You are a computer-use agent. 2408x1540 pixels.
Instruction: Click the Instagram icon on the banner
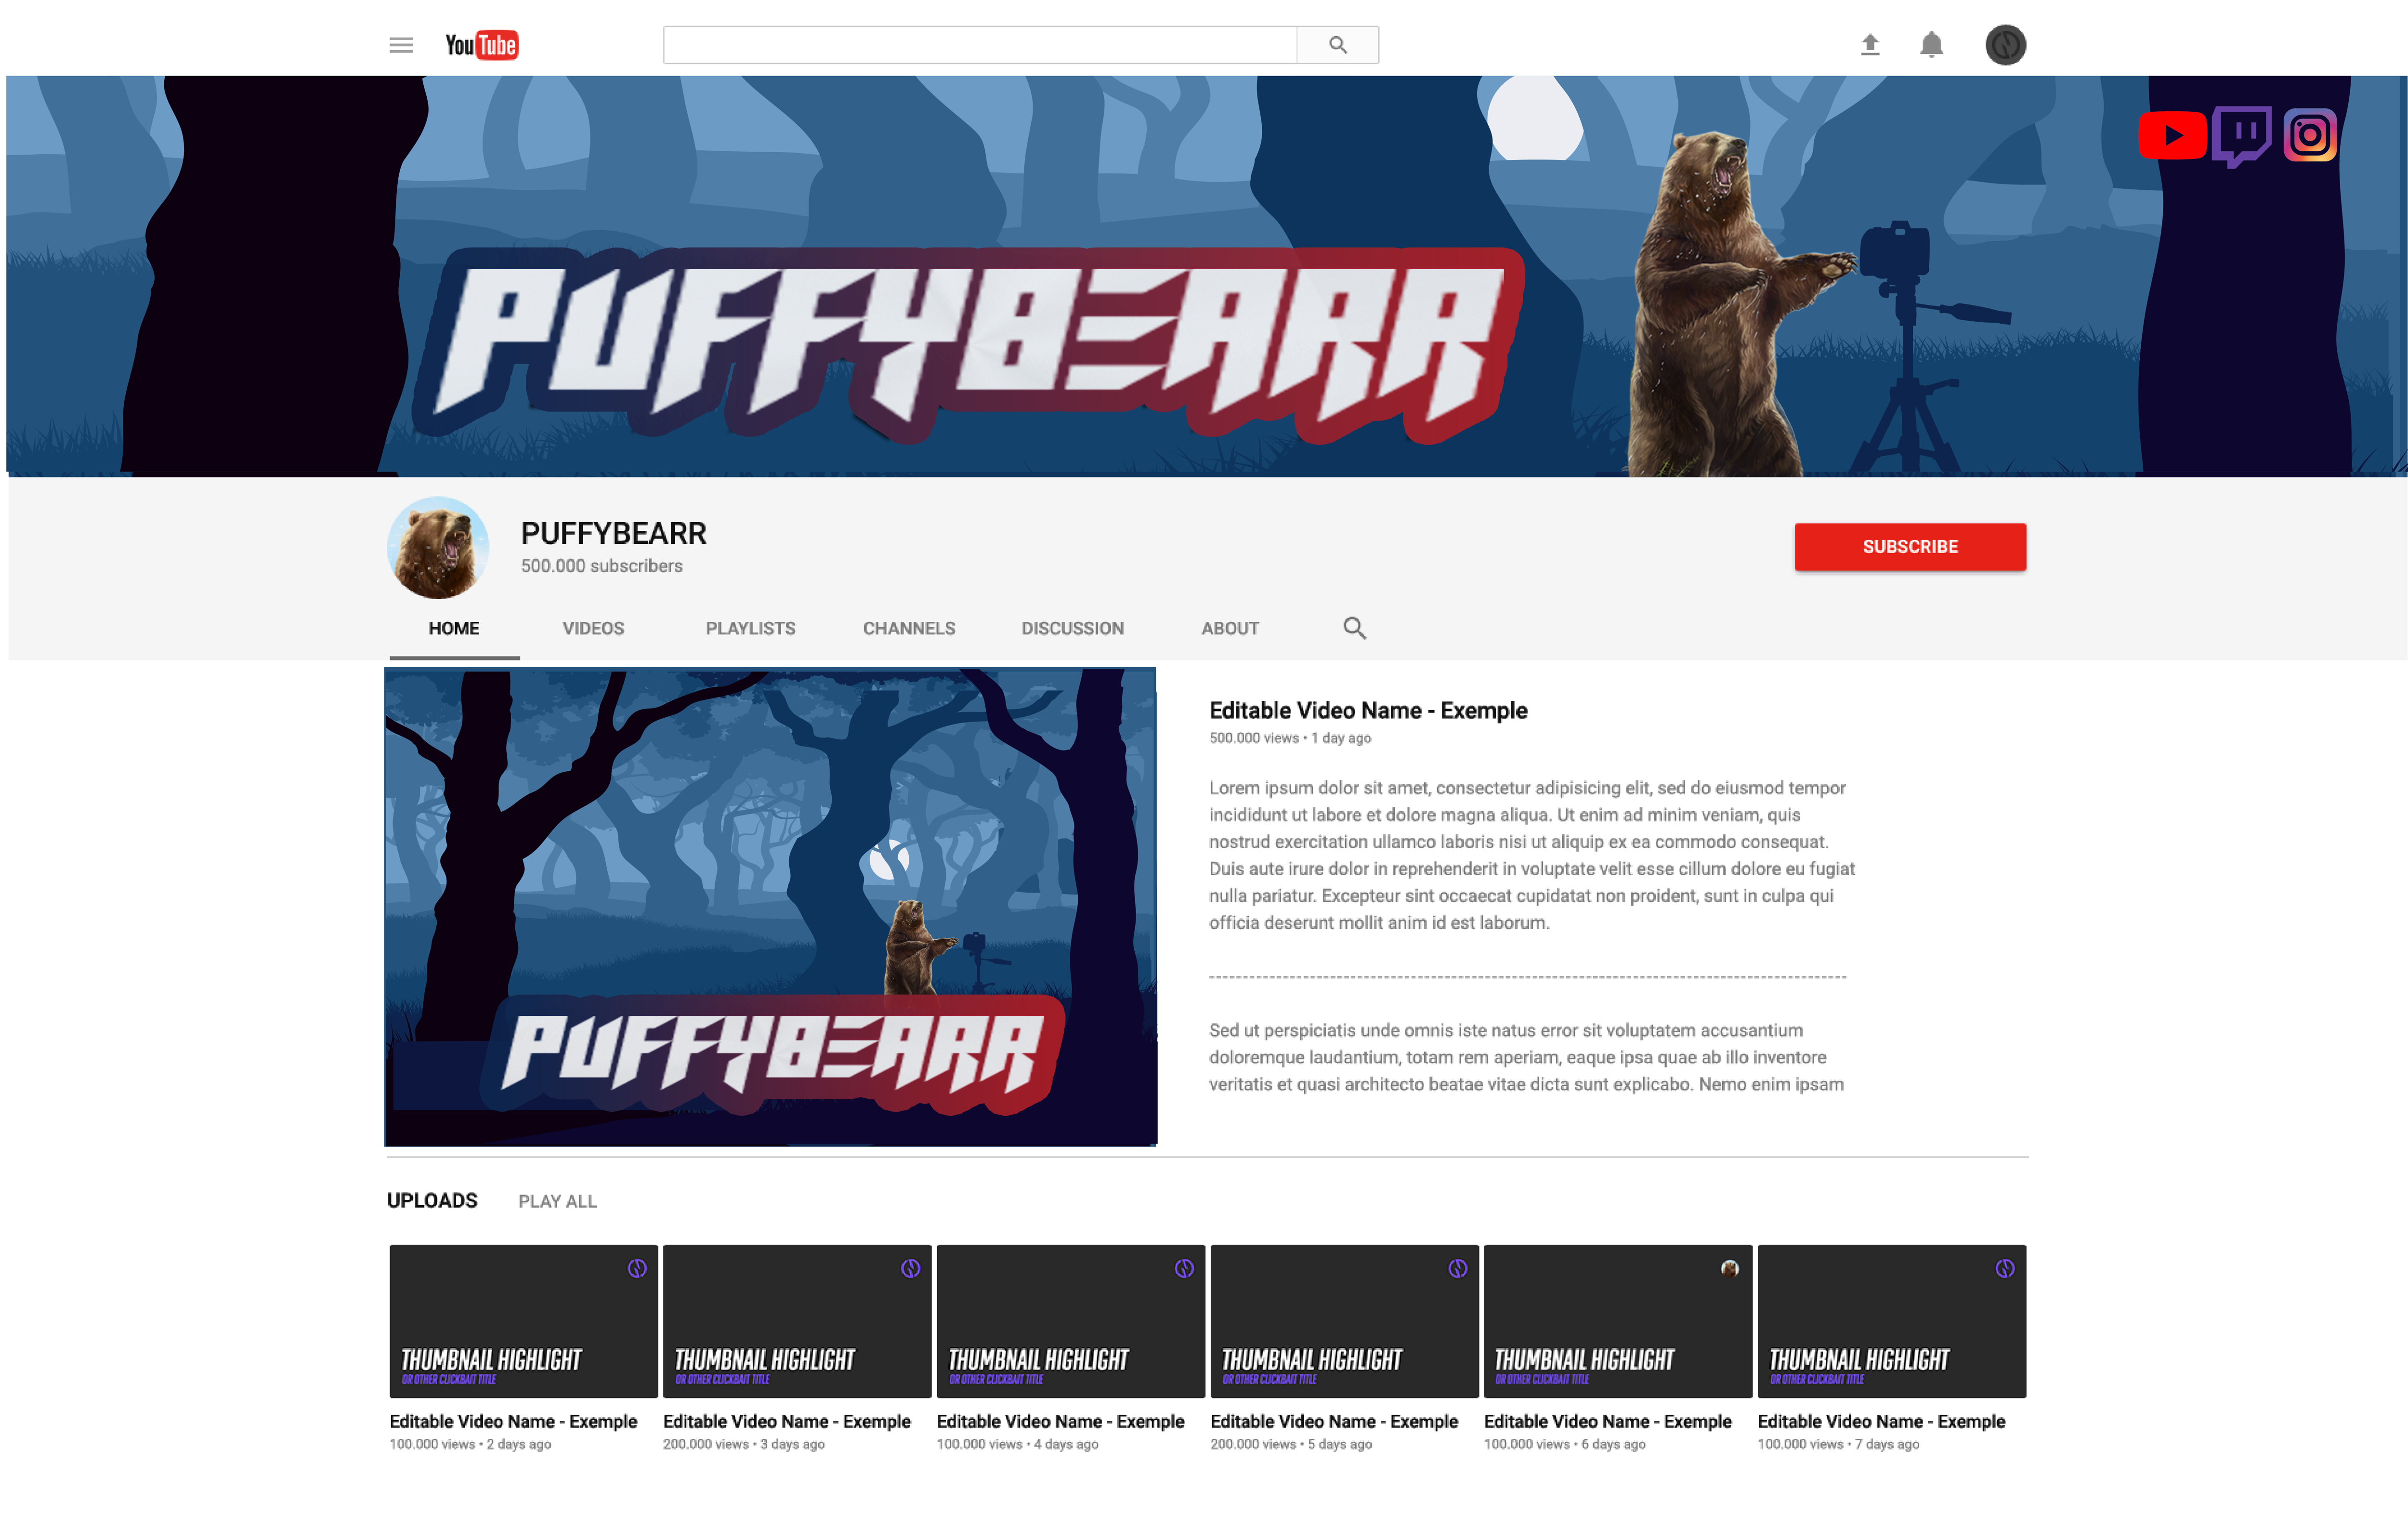pos(2311,135)
